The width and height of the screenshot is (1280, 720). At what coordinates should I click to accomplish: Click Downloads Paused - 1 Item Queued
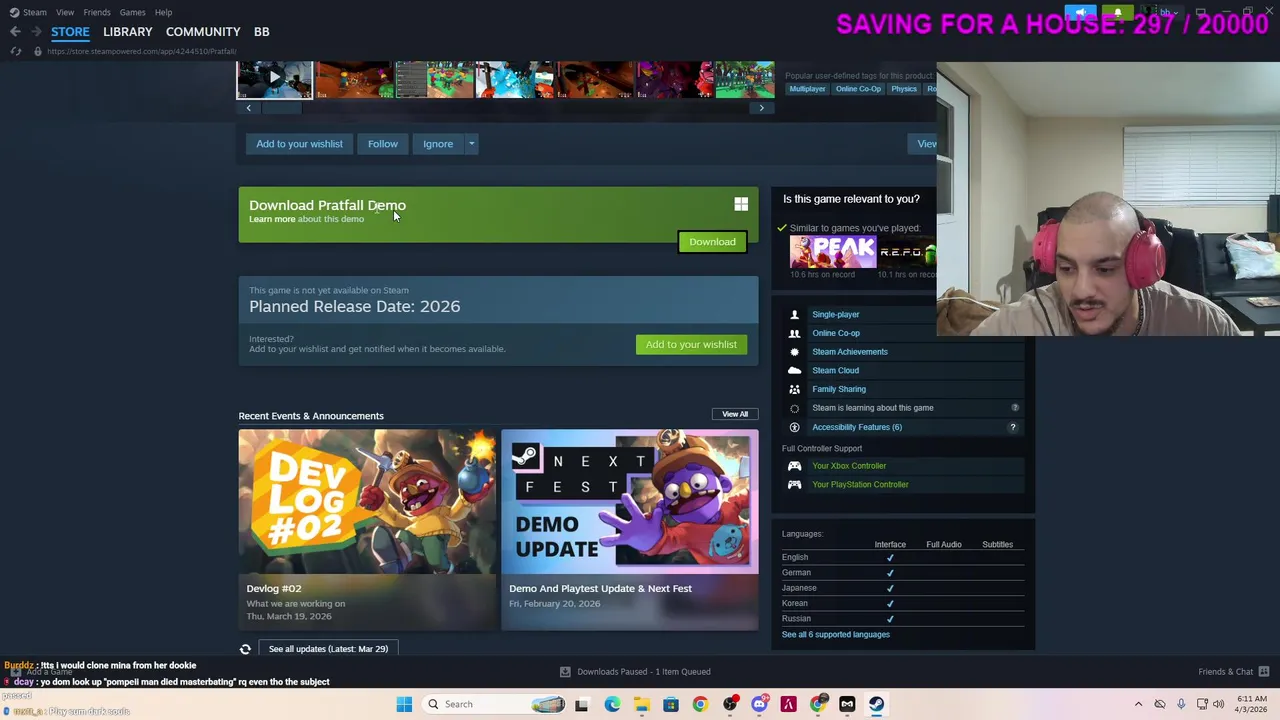coord(644,672)
